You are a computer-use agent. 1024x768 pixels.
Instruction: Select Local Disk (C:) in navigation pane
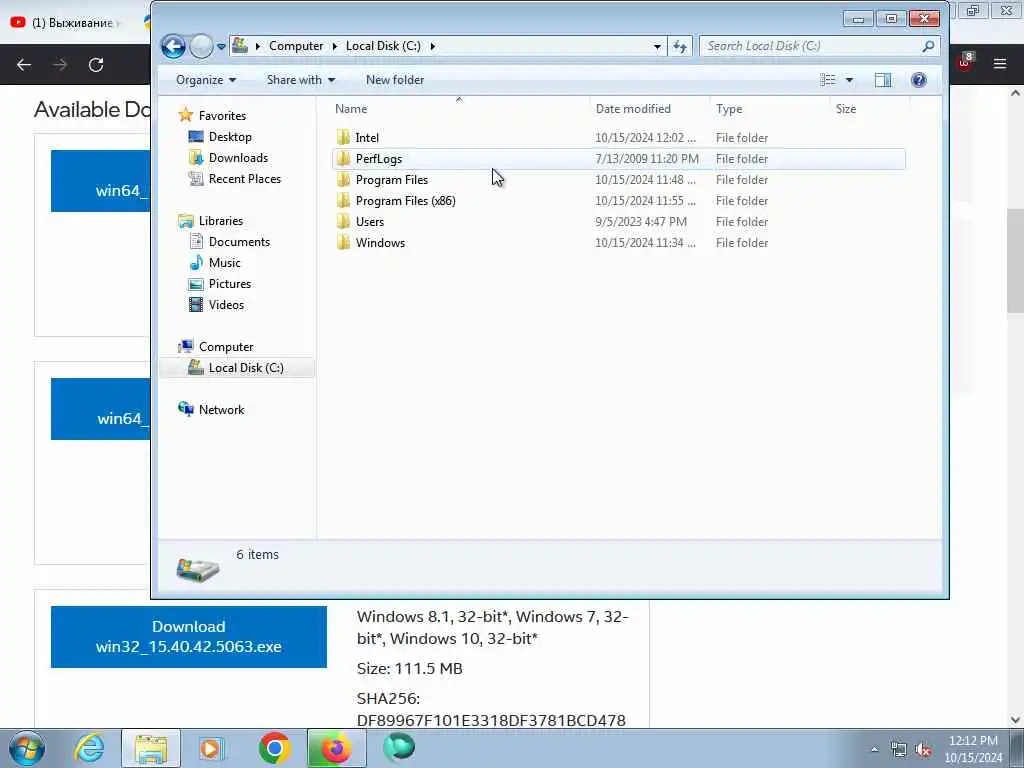[246, 368]
